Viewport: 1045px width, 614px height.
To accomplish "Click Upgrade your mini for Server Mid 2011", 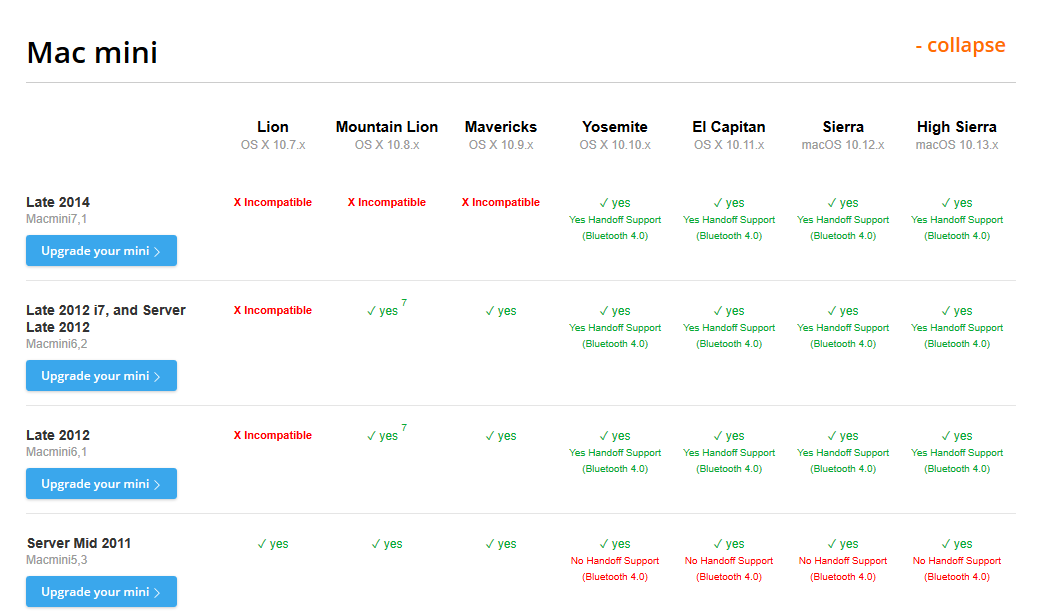I will tap(101, 592).
